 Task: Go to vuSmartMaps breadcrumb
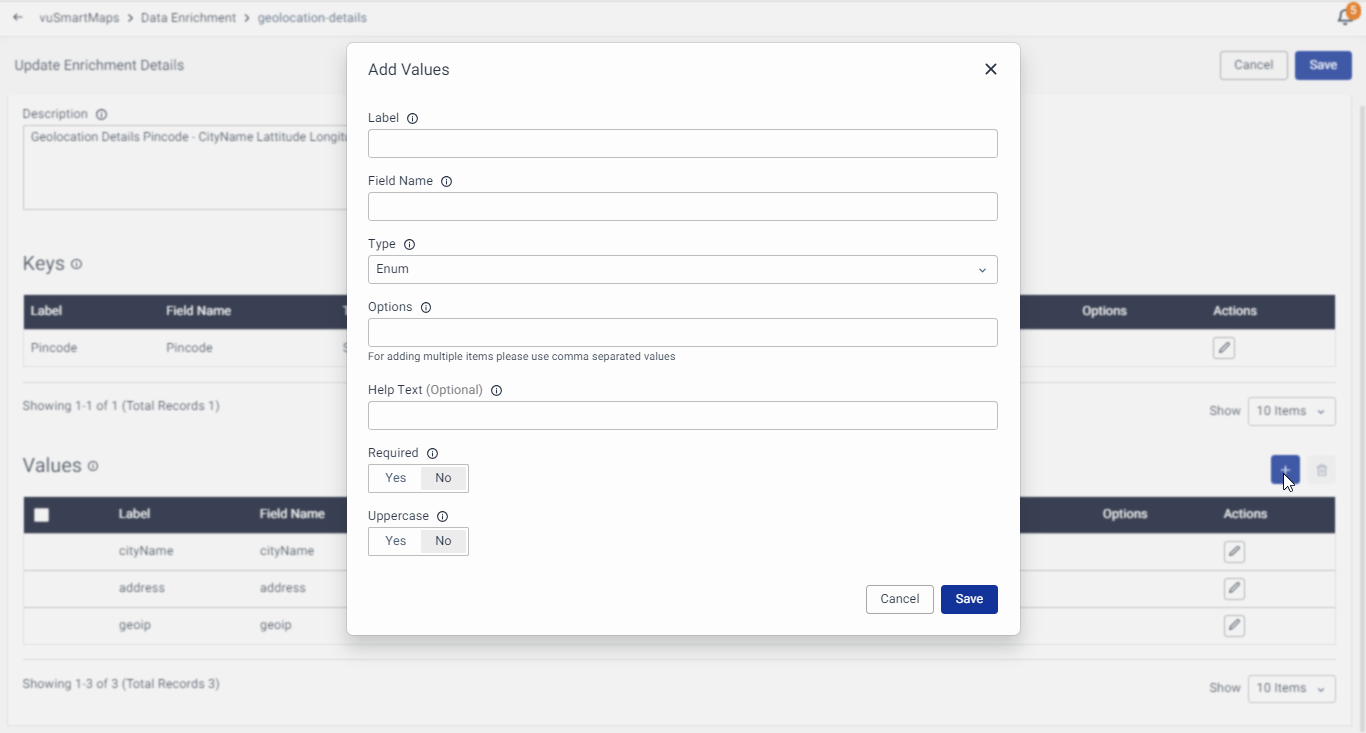tap(79, 18)
